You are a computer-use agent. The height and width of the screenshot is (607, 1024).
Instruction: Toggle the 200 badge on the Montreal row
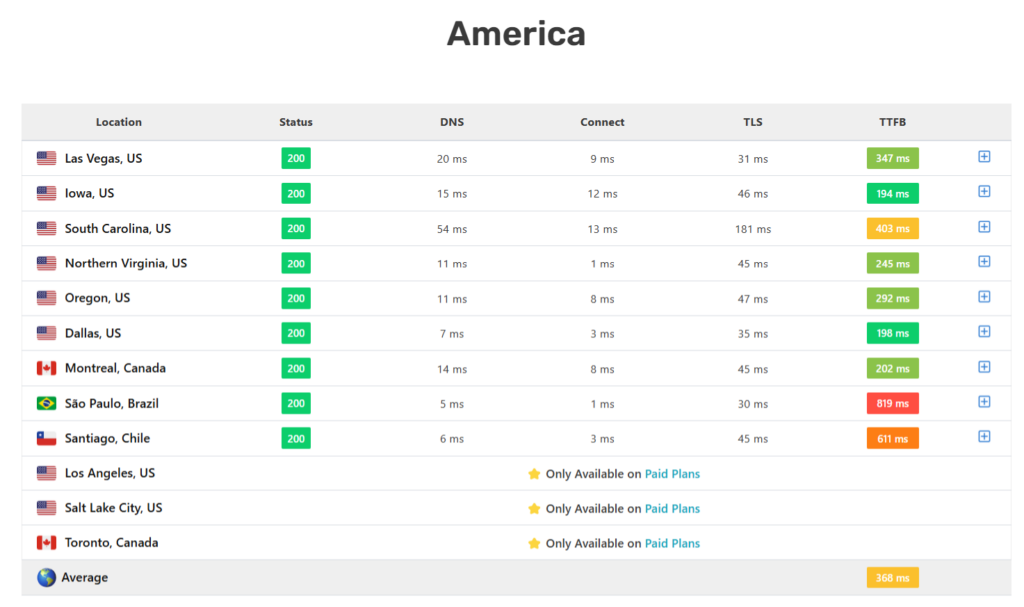click(295, 368)
